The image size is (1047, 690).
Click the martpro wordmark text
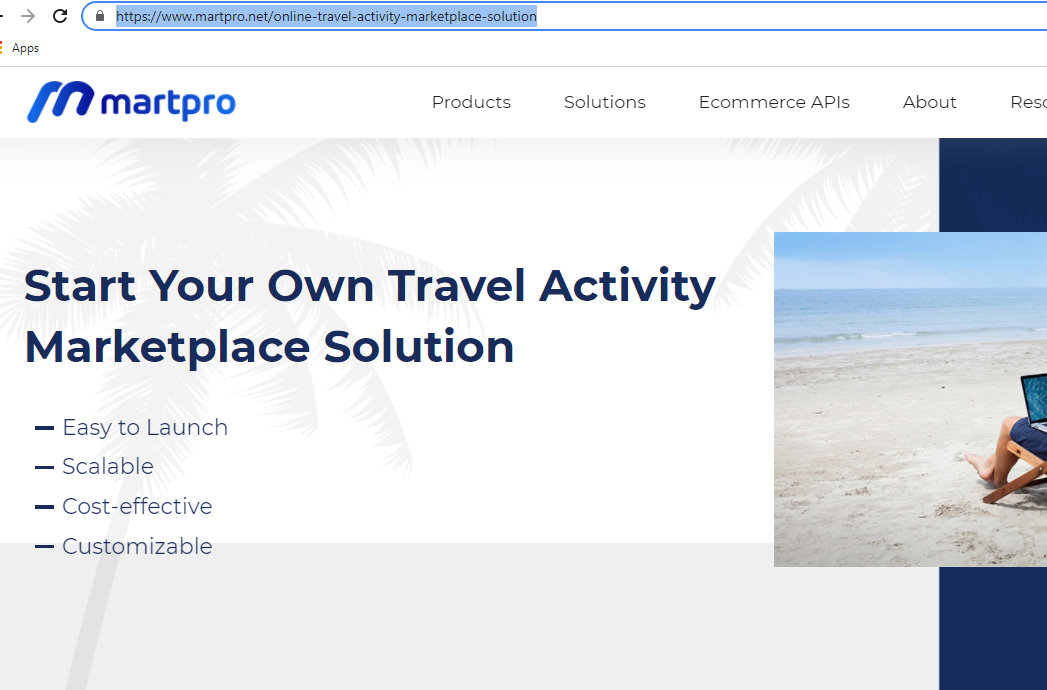pos(168,102)
